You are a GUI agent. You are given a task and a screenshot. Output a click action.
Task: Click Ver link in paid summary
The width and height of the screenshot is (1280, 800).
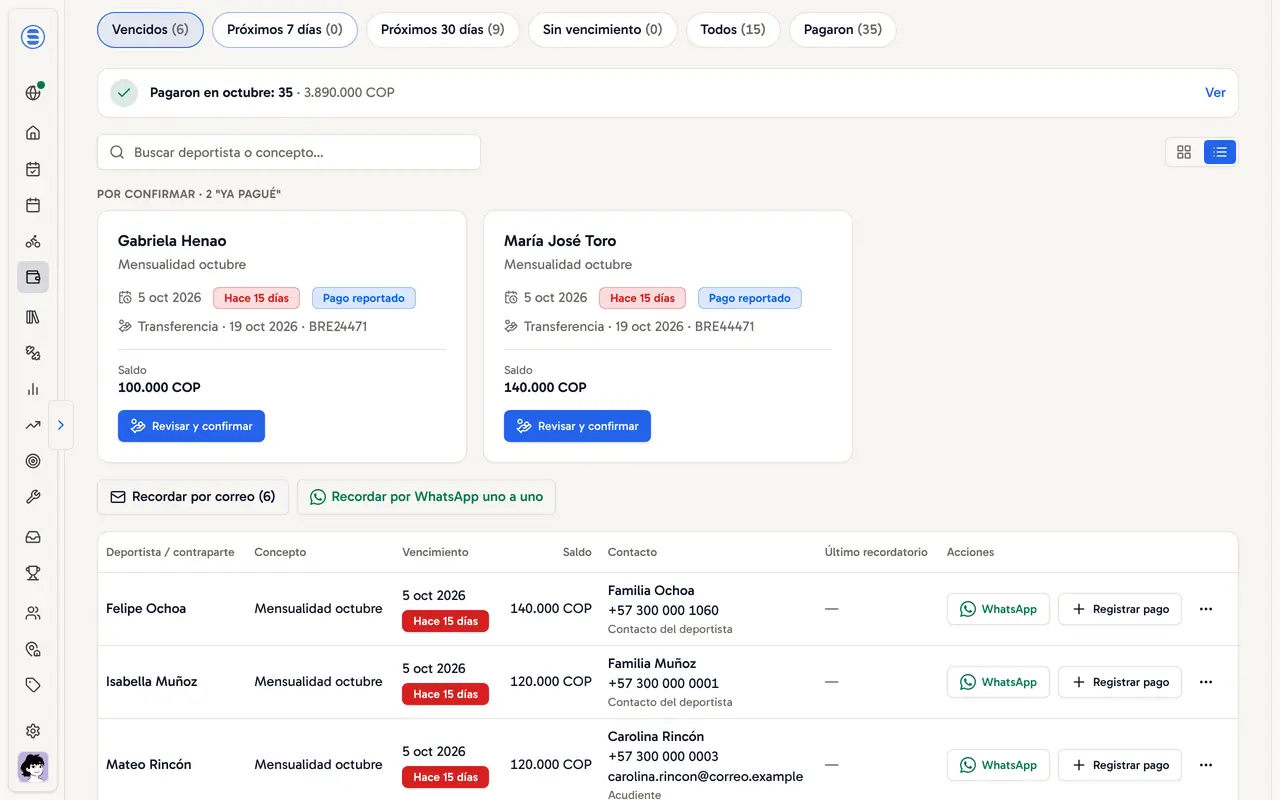pos(1215,92)
